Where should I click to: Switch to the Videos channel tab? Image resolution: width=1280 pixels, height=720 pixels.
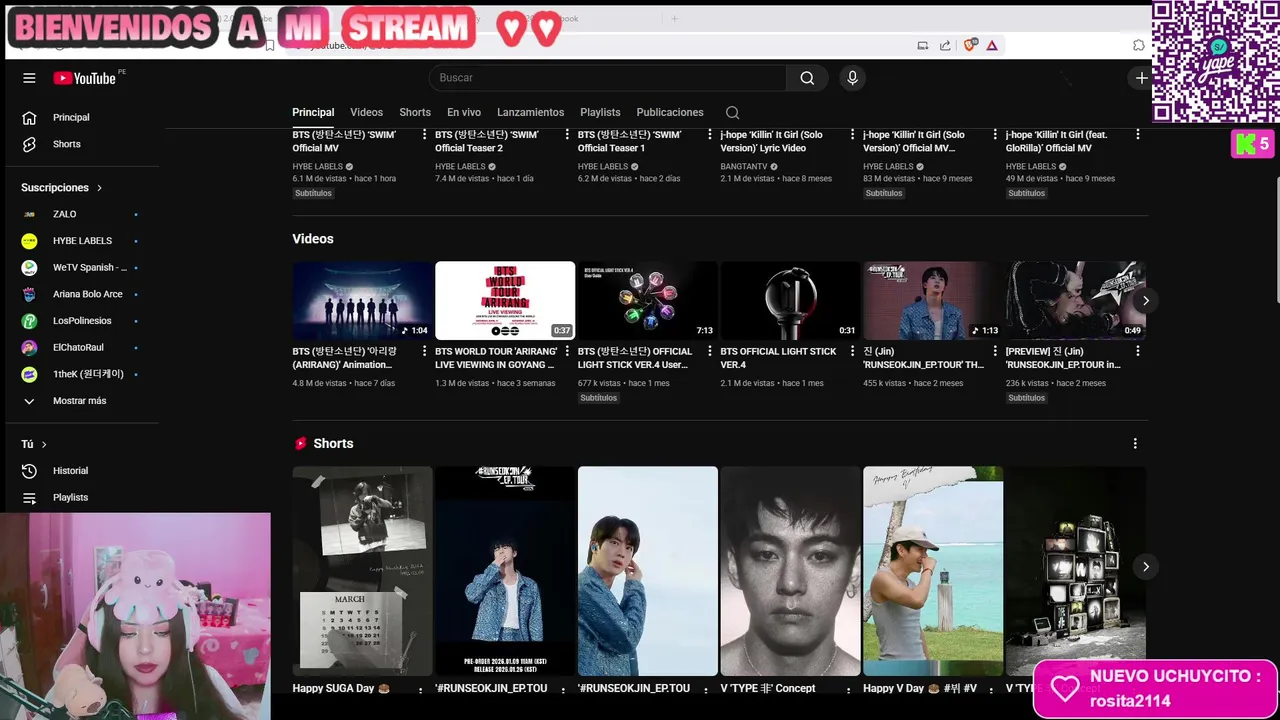[x=366, y=112]
